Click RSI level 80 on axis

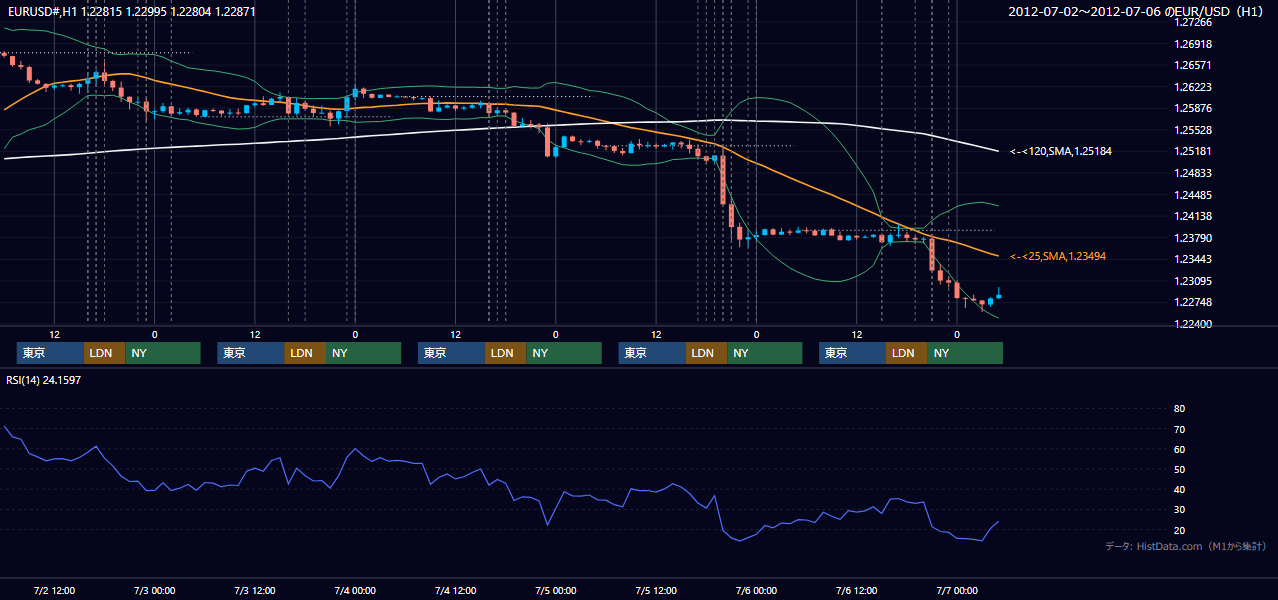[x=1179, y=409]
